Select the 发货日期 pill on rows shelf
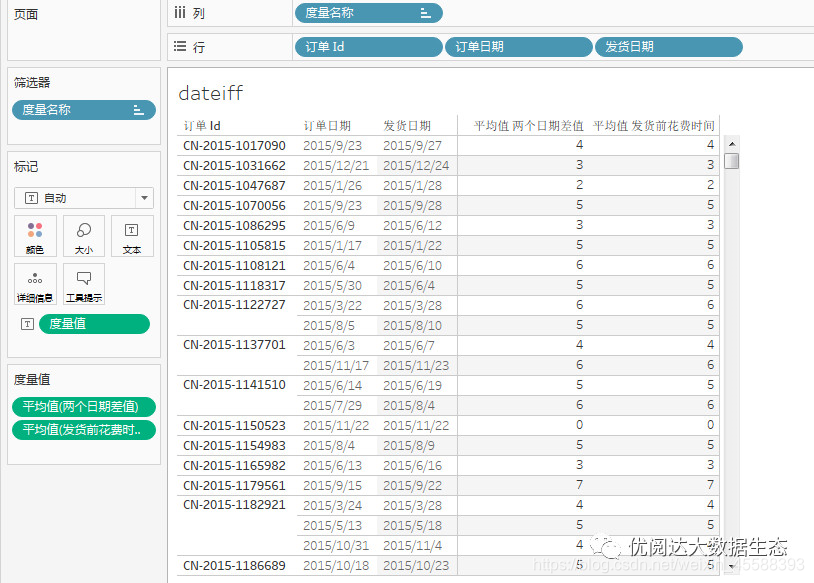 669,47
